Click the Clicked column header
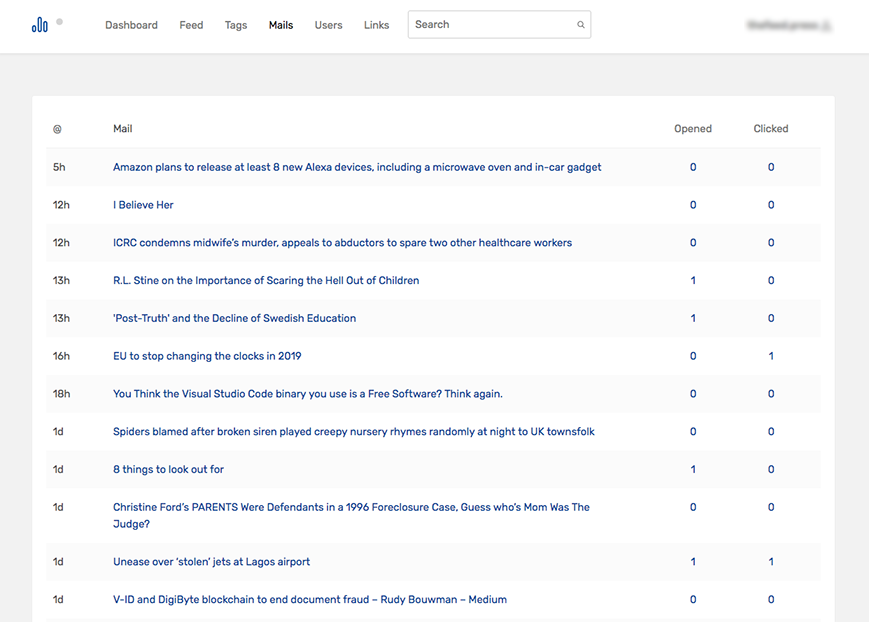The width and height of the screenshot is (869, 622). pos(770,129)
